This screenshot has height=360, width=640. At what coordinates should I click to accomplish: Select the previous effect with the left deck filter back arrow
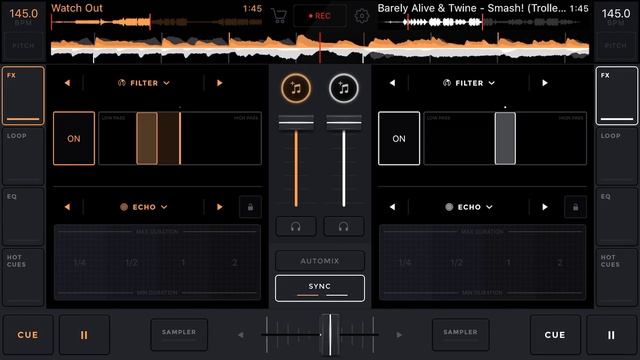tap(67, 83)
